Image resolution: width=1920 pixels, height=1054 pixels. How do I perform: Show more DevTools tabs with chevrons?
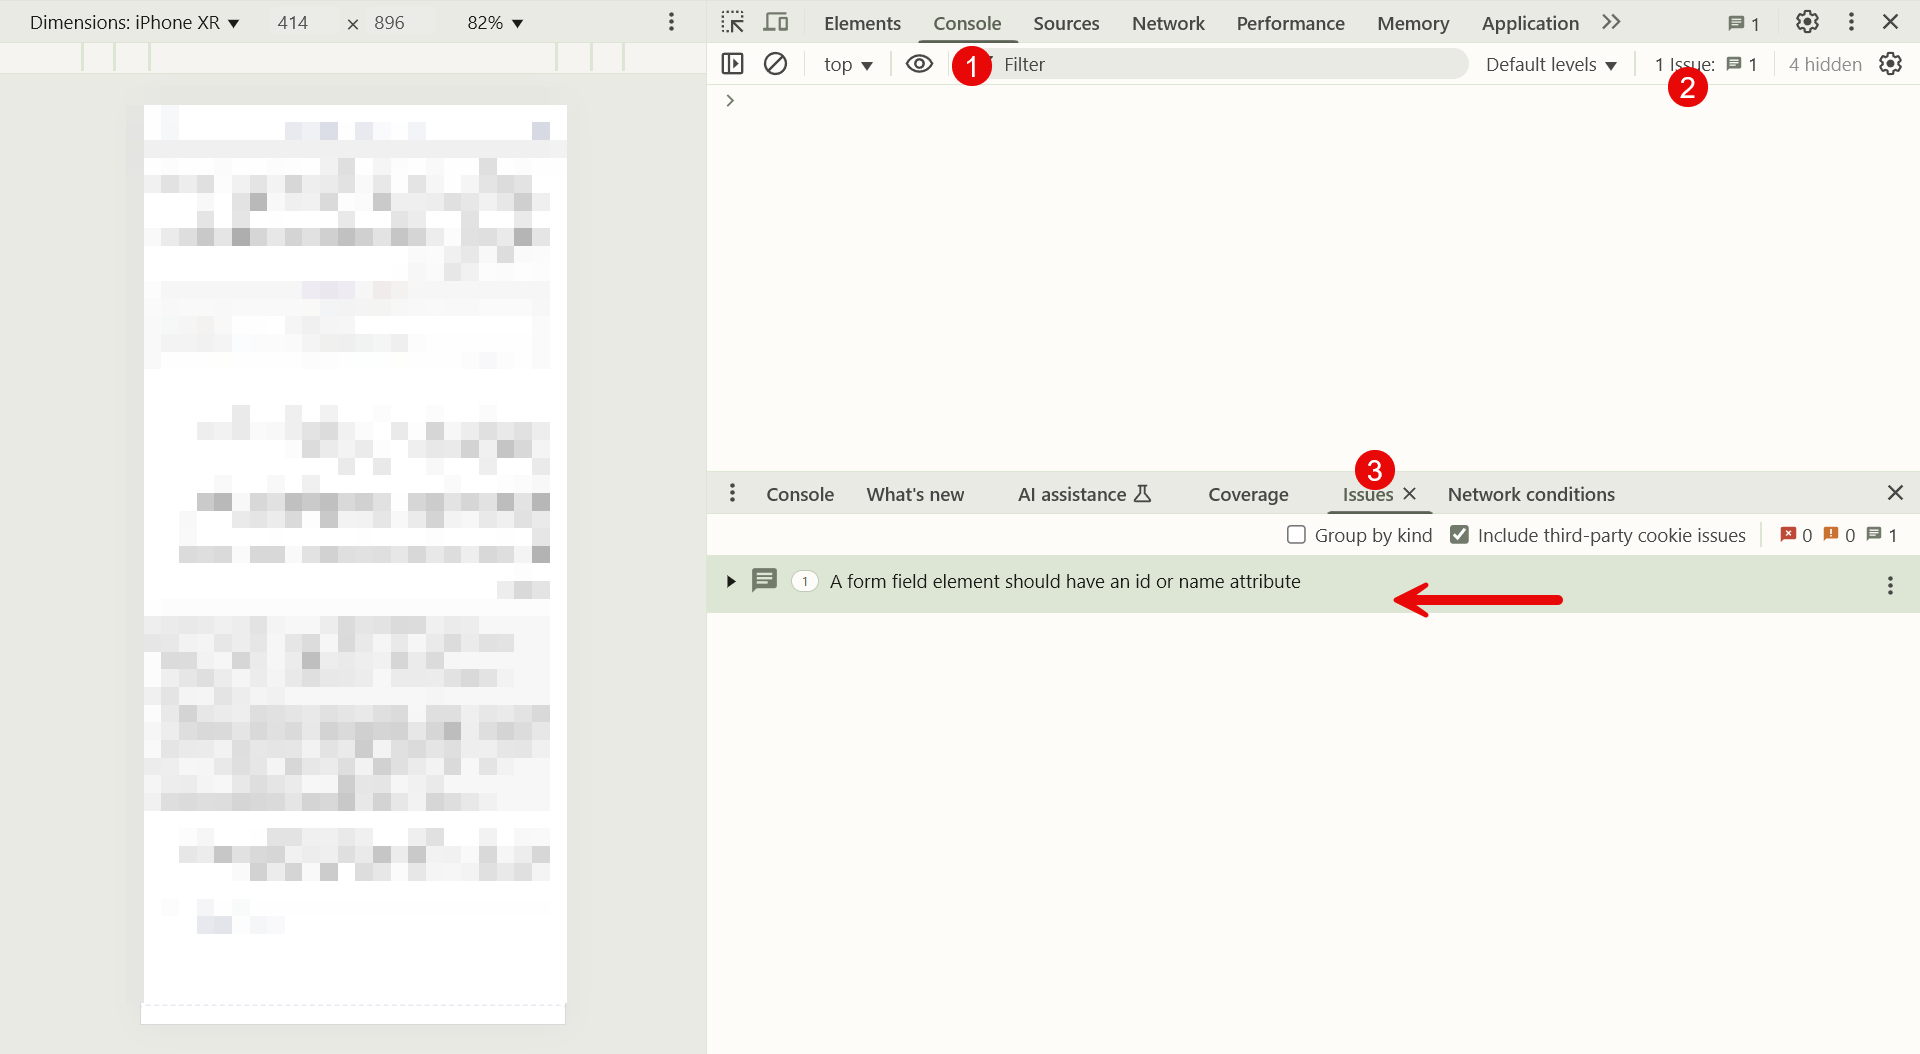click(x=1611, y=22)
